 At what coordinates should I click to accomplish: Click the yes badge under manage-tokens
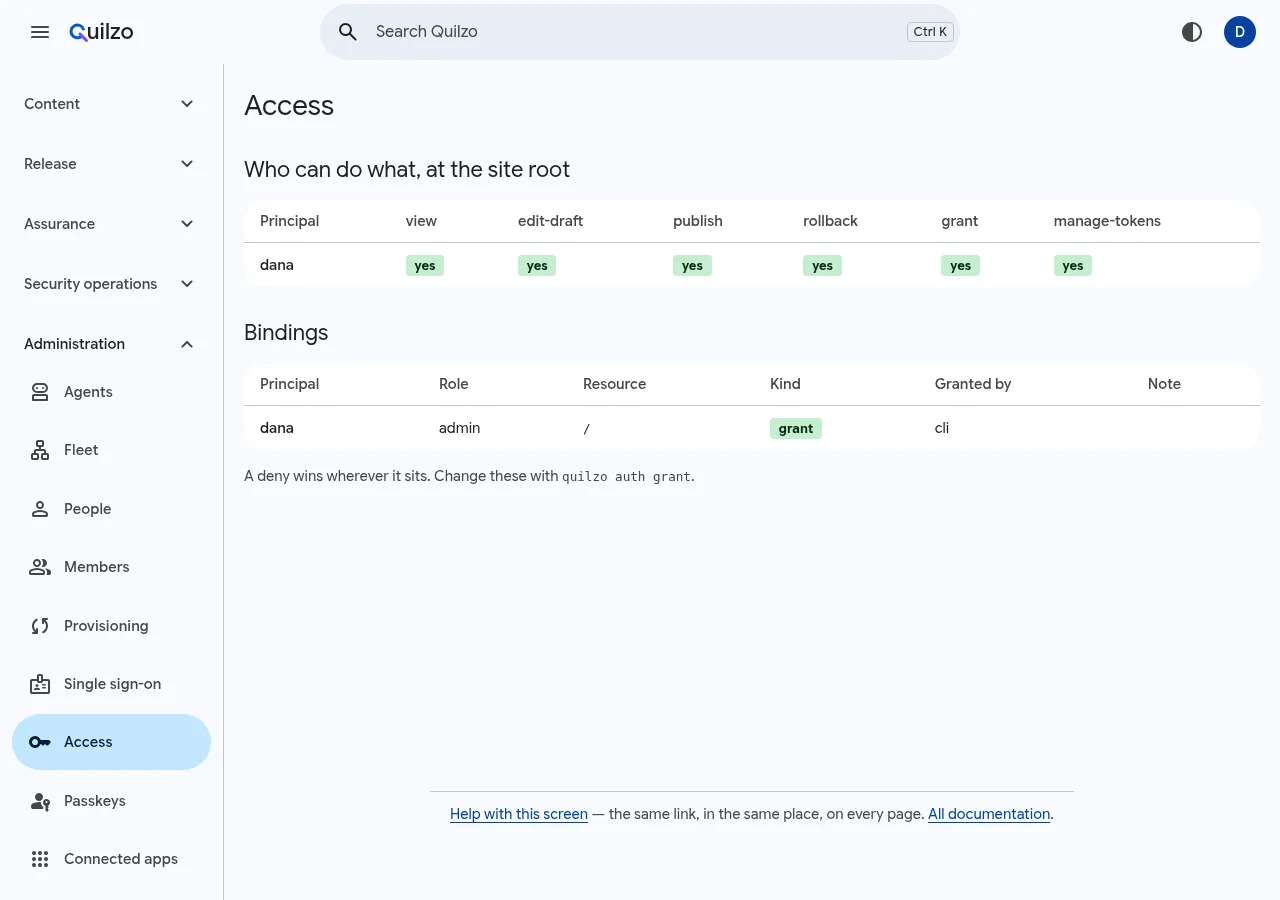(1073, 266)
